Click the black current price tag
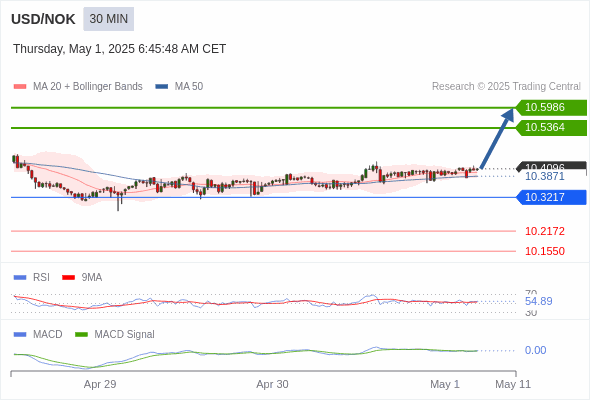Screen dimensions: 590x400 pos(551,166)
